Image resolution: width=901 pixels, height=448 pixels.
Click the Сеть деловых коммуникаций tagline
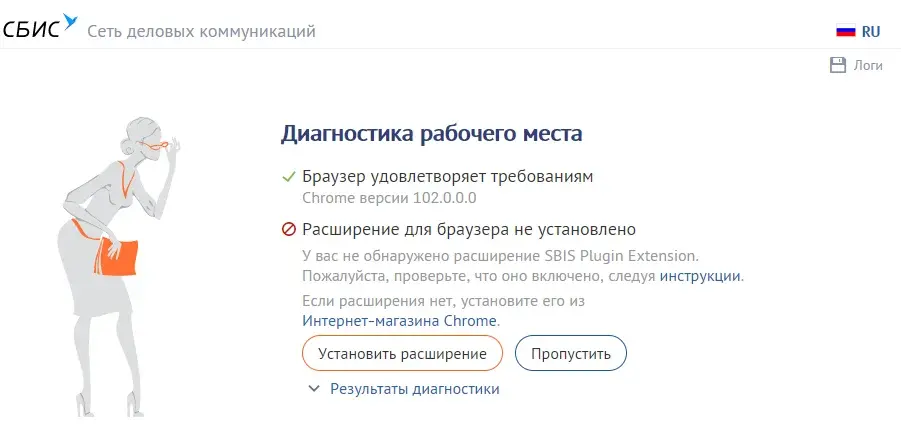pos(201,31)
